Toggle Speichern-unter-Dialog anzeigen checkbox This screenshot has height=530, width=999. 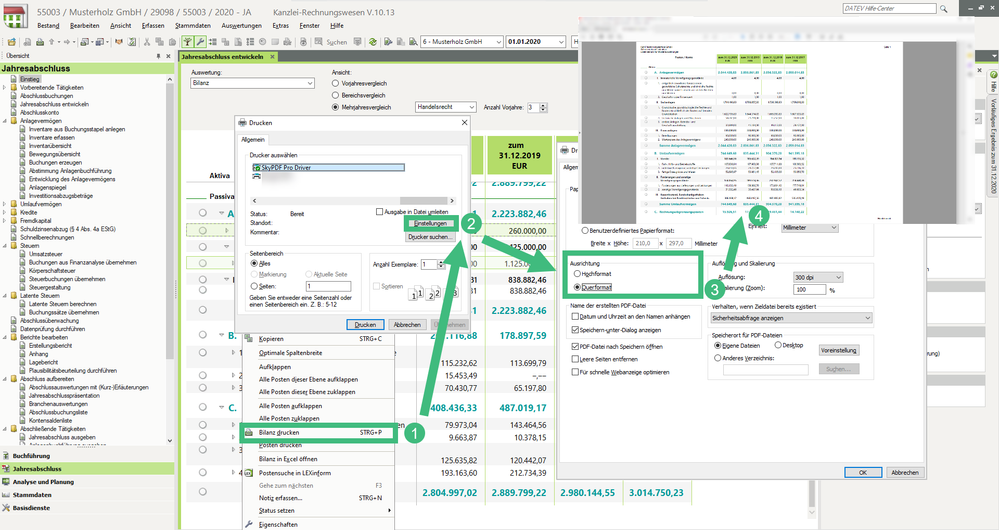point(575,330)
